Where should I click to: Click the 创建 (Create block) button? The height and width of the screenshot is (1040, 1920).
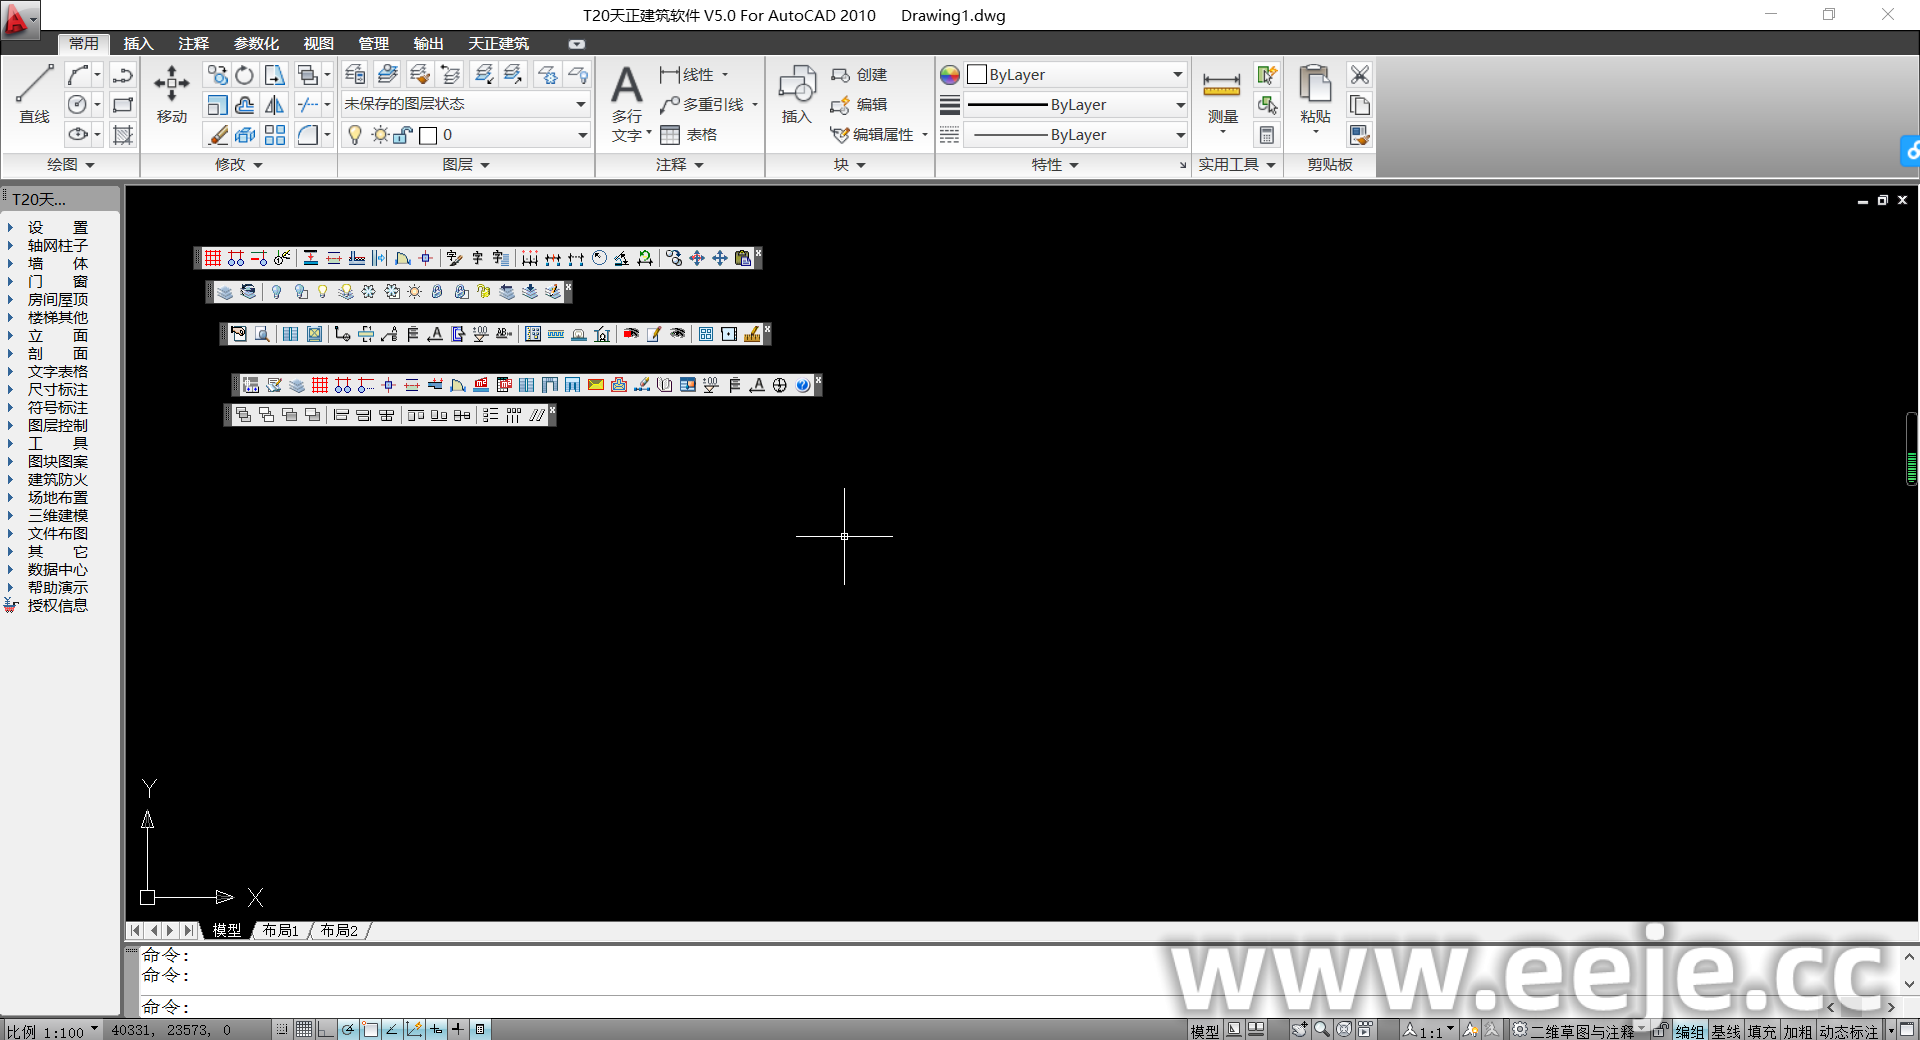tap(860, 75)
